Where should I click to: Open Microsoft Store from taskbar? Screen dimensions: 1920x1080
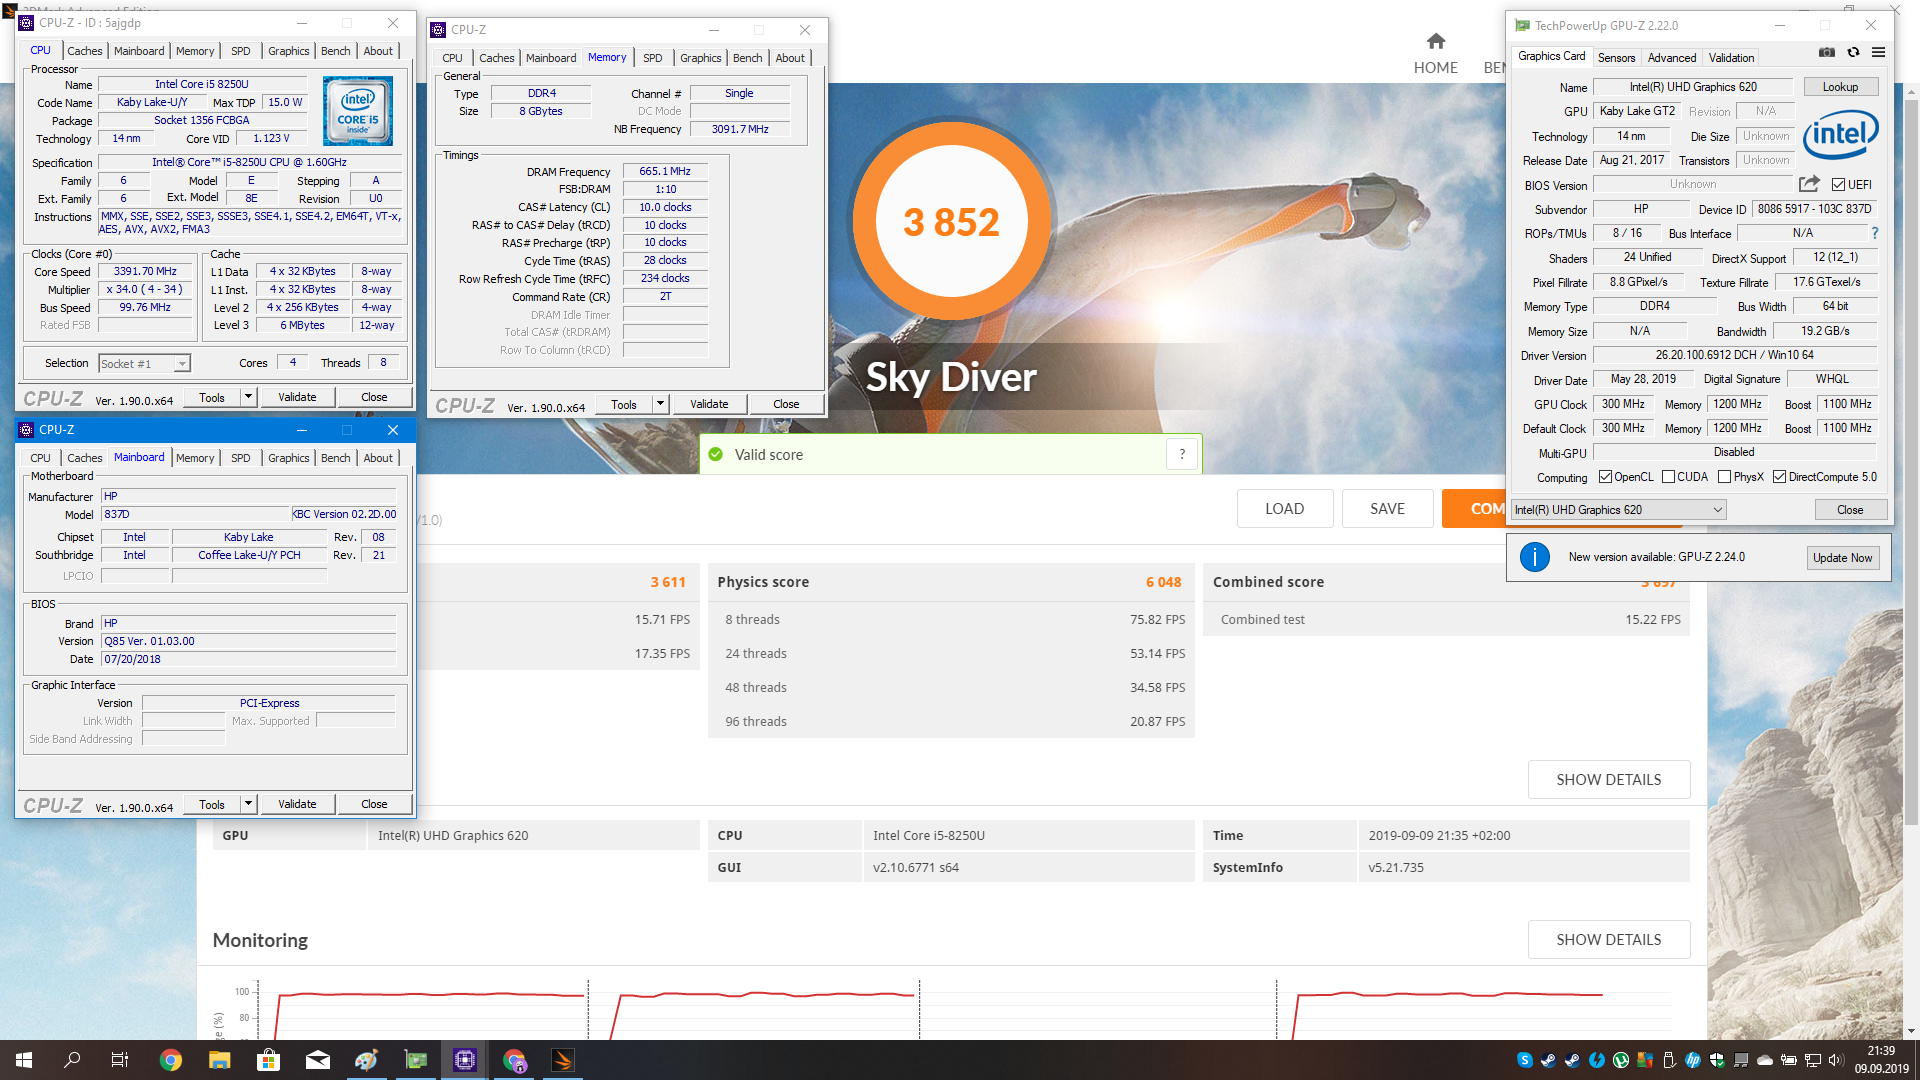click(268, 1060)
